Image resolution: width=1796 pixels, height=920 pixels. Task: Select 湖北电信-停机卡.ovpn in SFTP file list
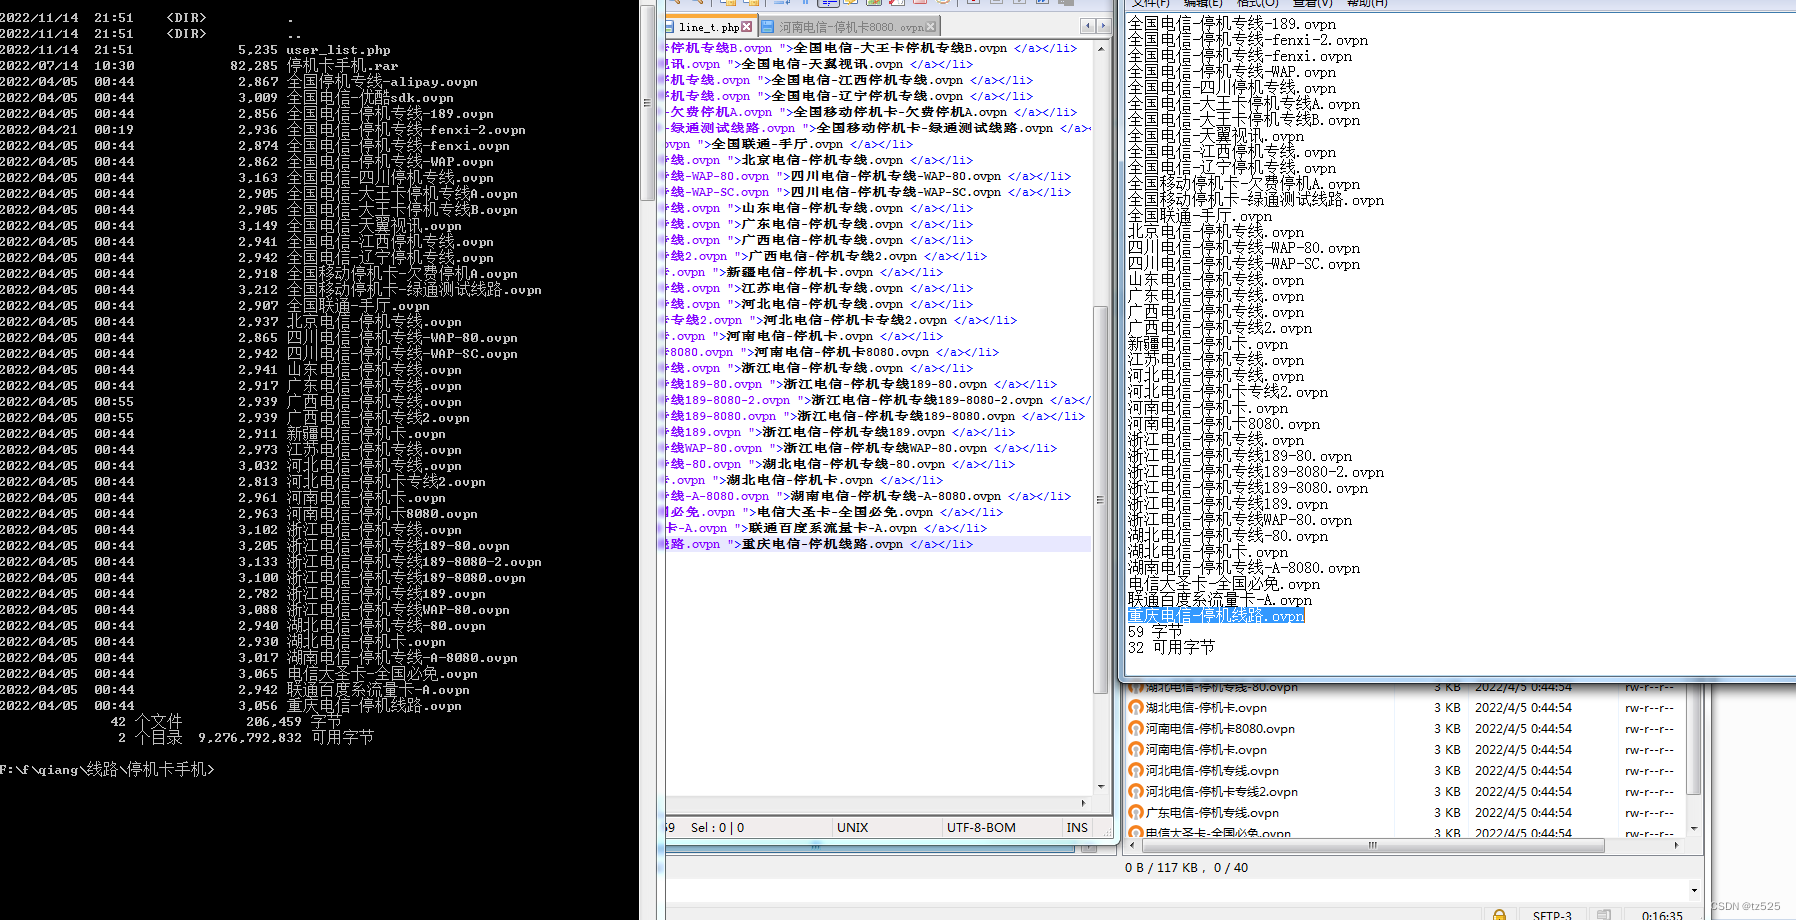(1206, 707)
